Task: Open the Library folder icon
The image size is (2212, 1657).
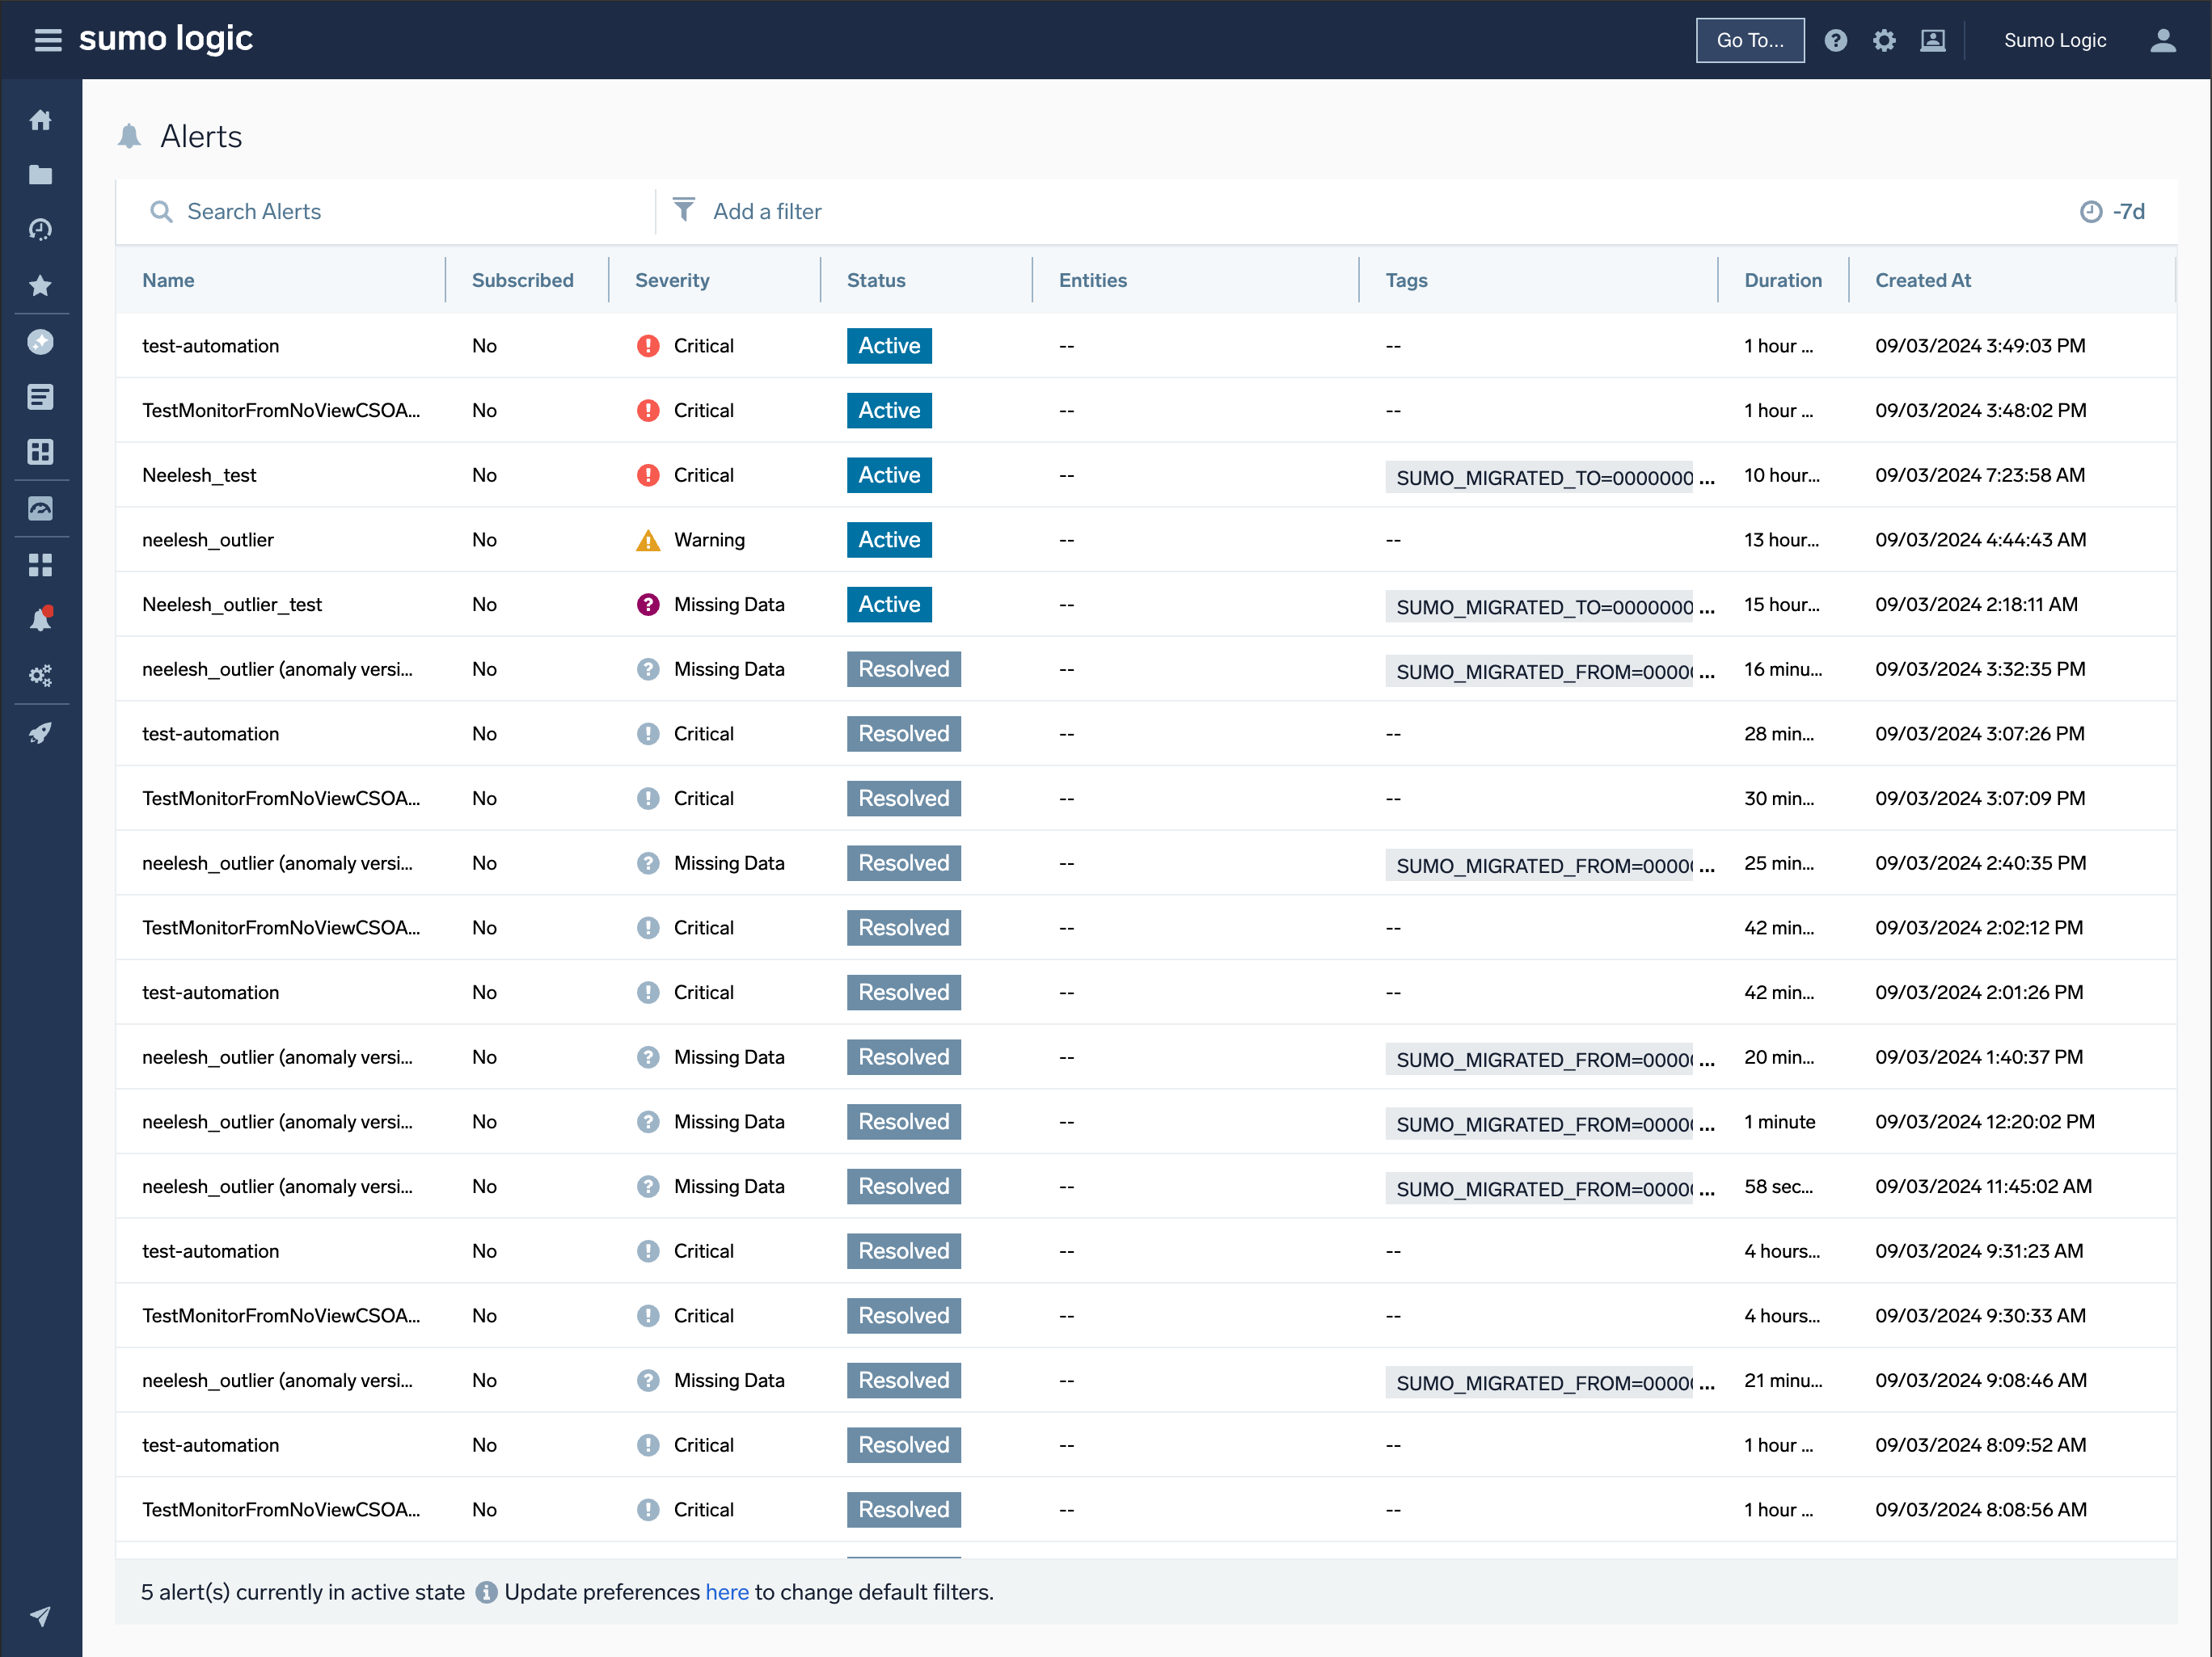Action: (x=41, y=174)
